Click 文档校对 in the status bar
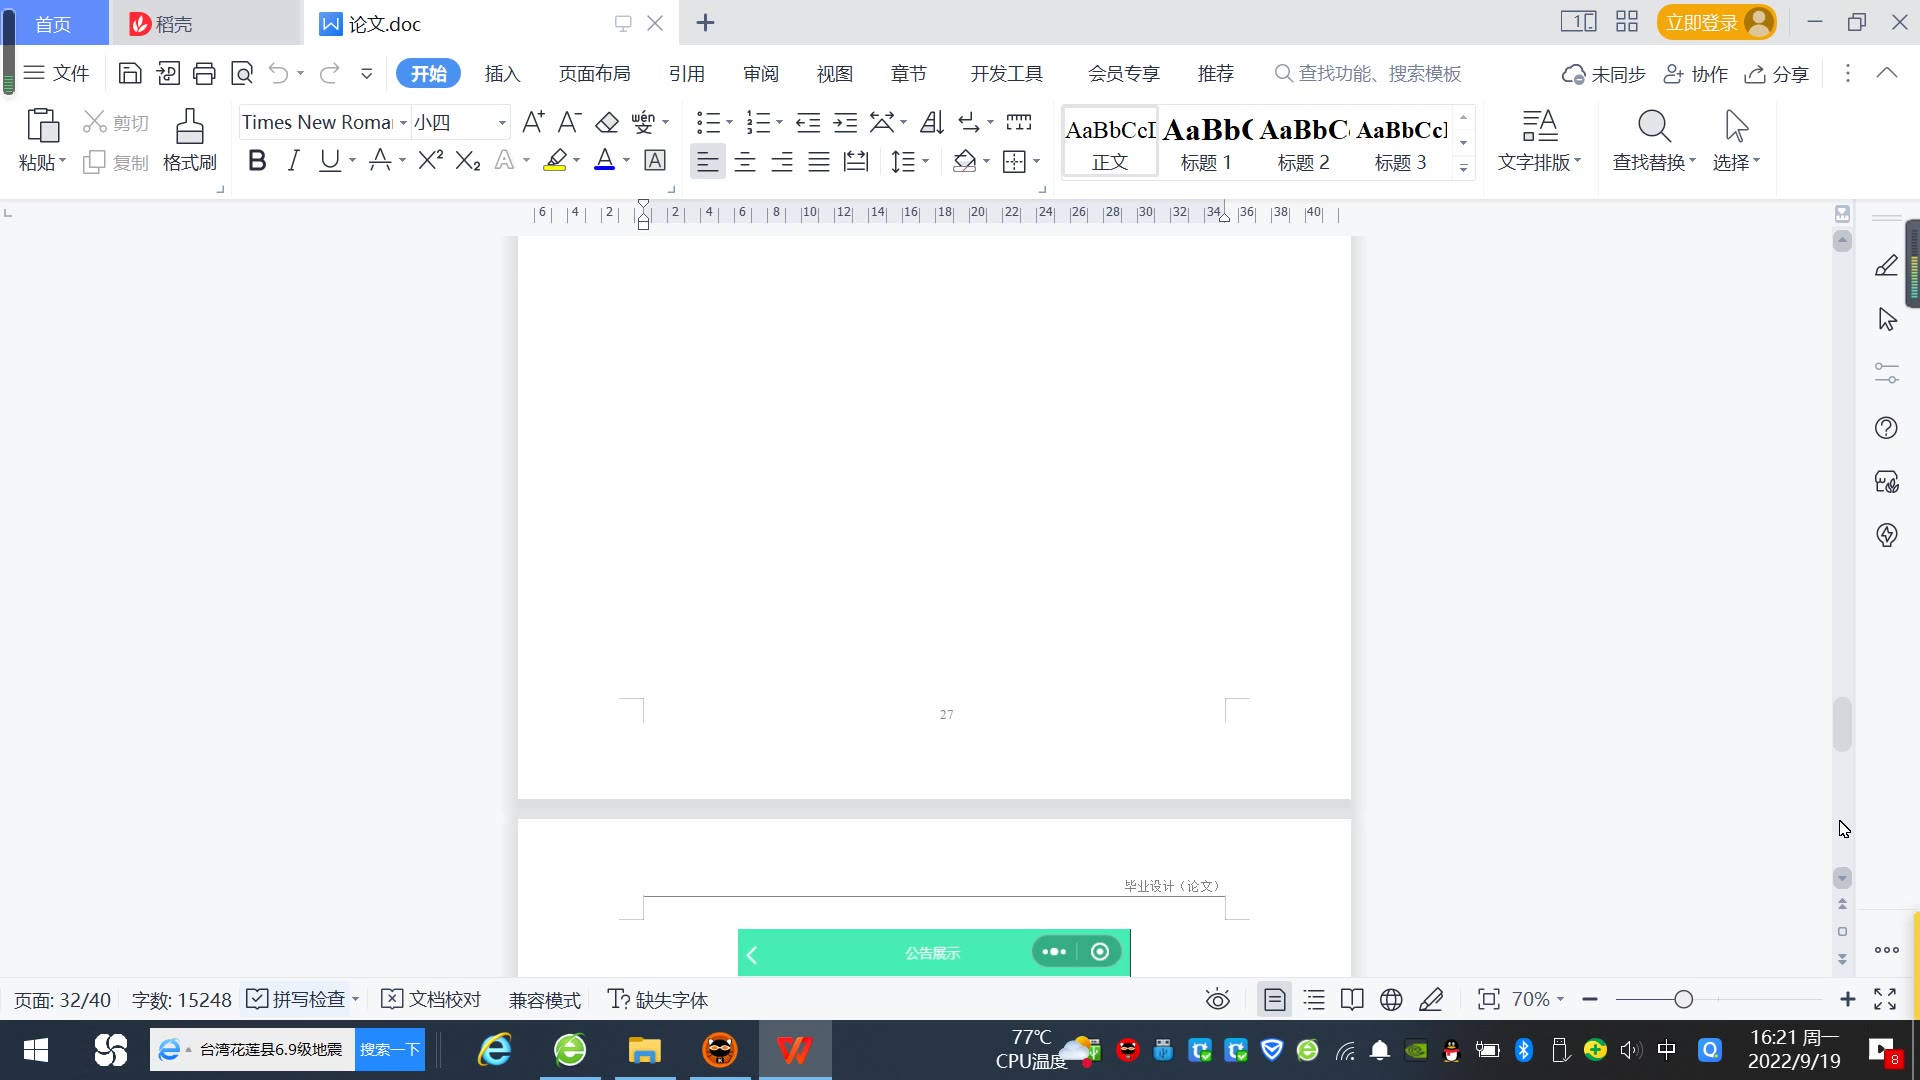The width and height of the screenshot is (1920, 1080). [x=432, y=1000]
